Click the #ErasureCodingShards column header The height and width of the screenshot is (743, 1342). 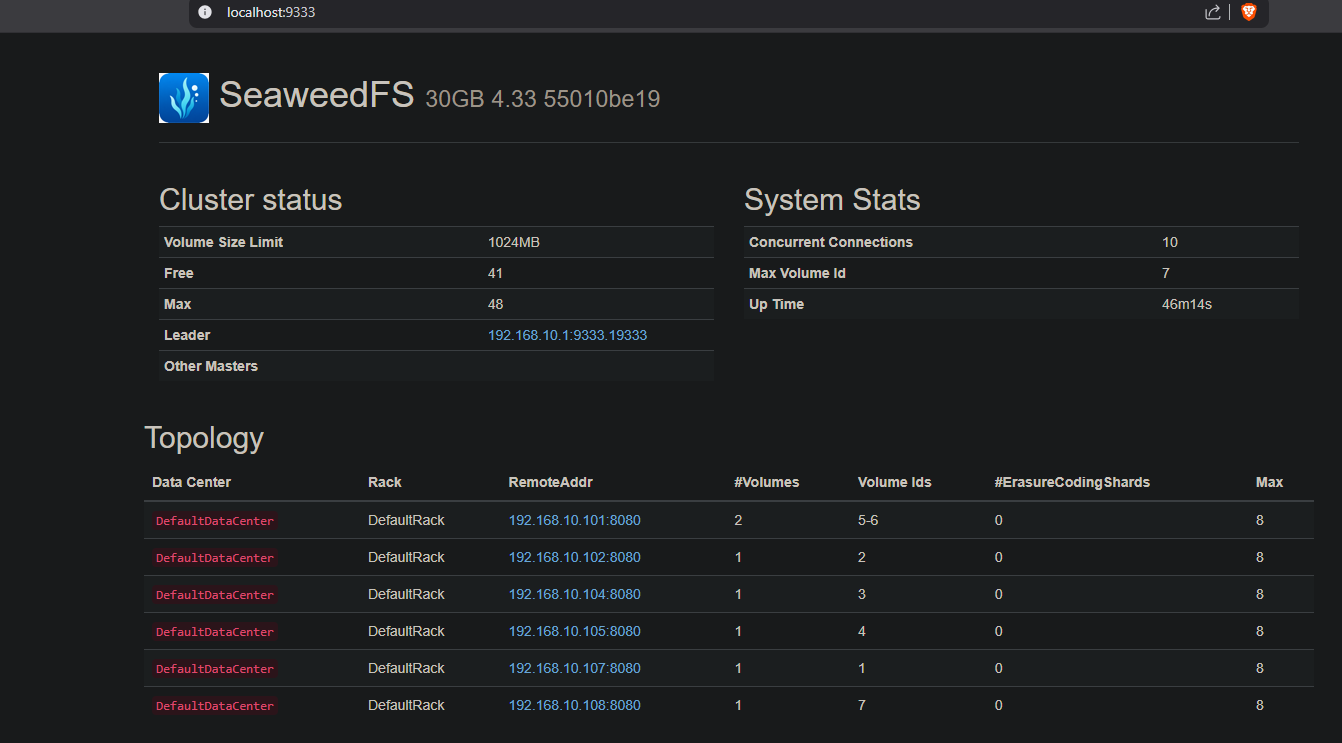[x=1072, y=482]
